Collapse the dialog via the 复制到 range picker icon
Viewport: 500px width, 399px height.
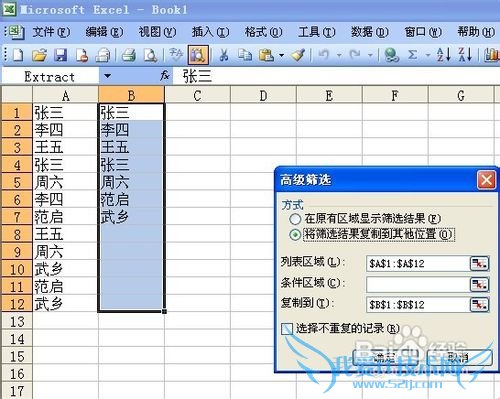pos(479,305)
